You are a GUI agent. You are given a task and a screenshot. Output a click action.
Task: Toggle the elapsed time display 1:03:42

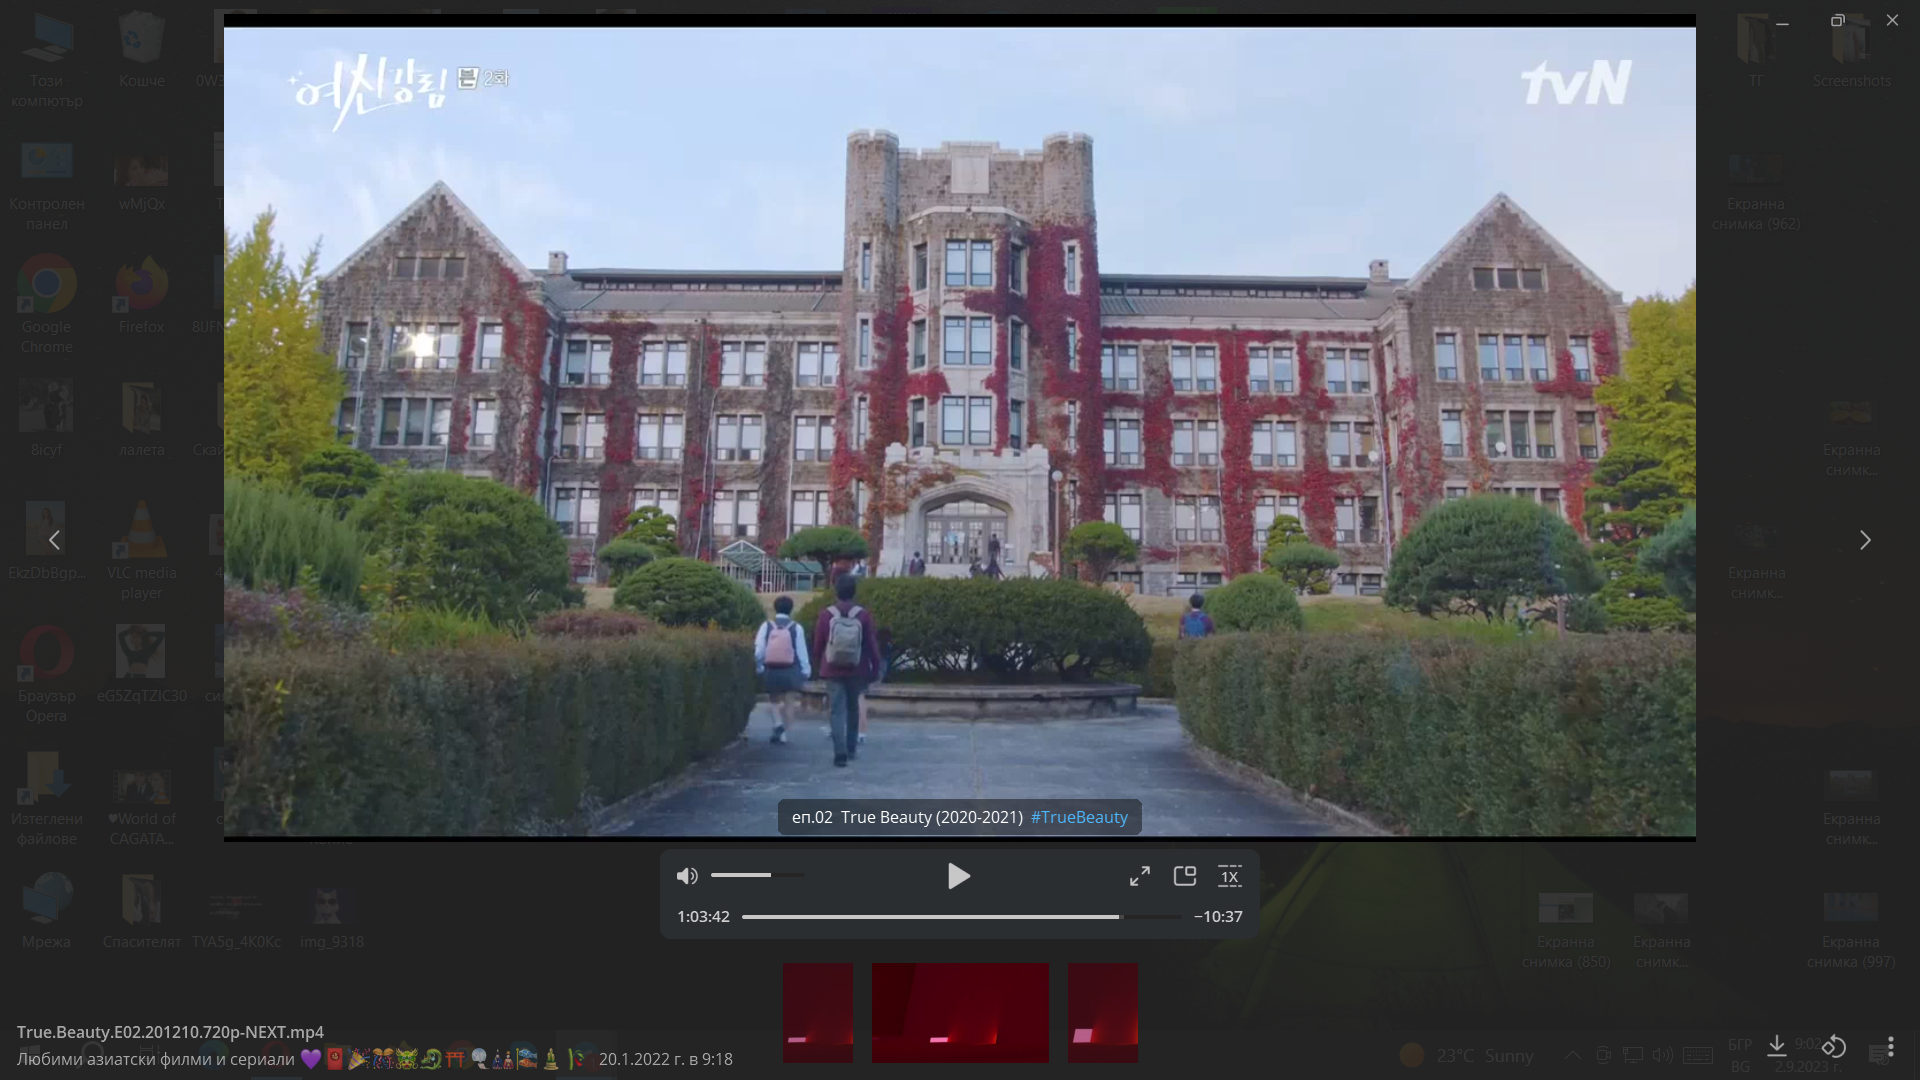[703, 916]
